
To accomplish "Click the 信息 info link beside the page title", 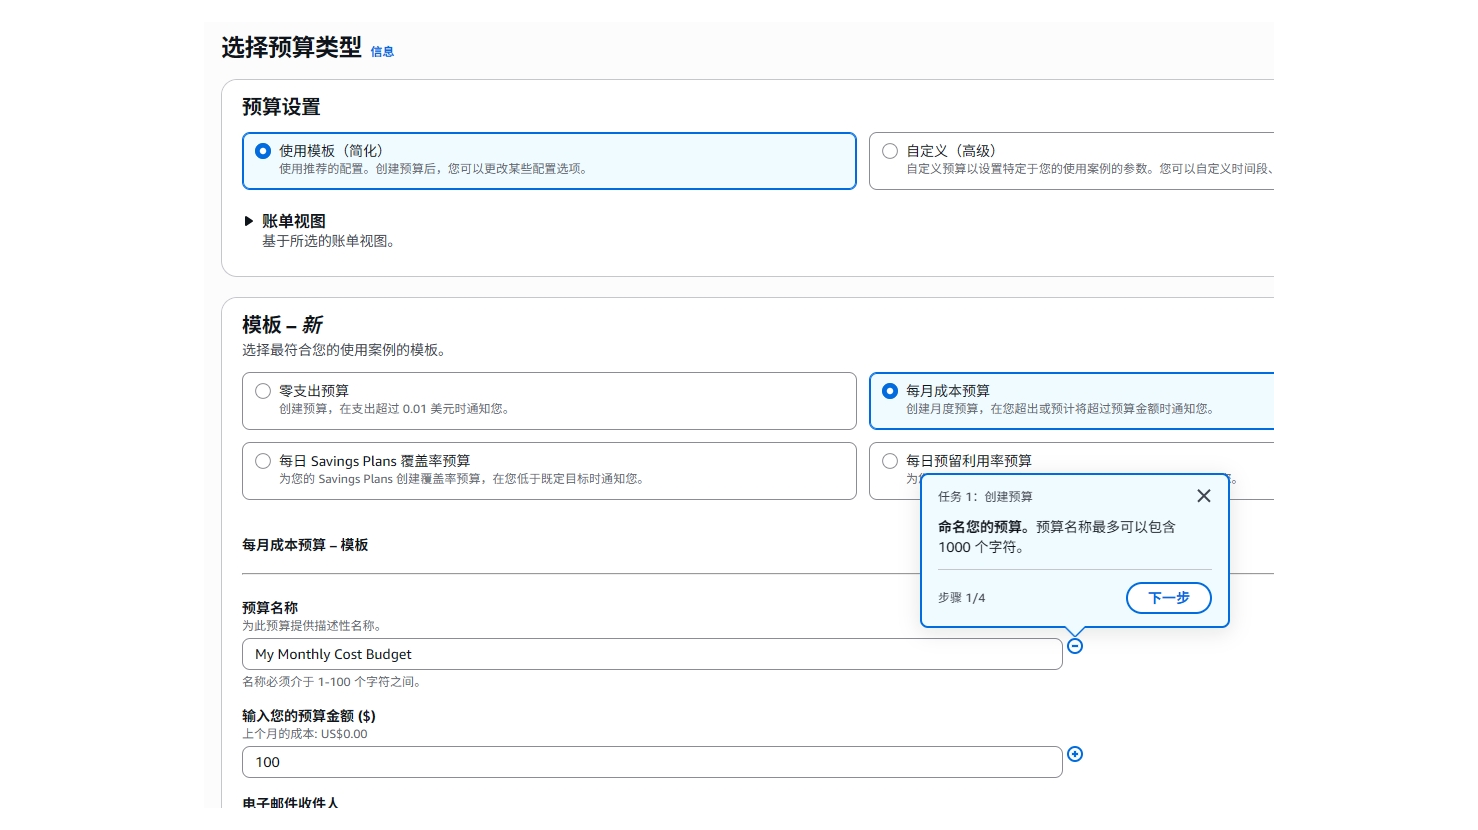I will pyautogui.click(x=382, y=52).
